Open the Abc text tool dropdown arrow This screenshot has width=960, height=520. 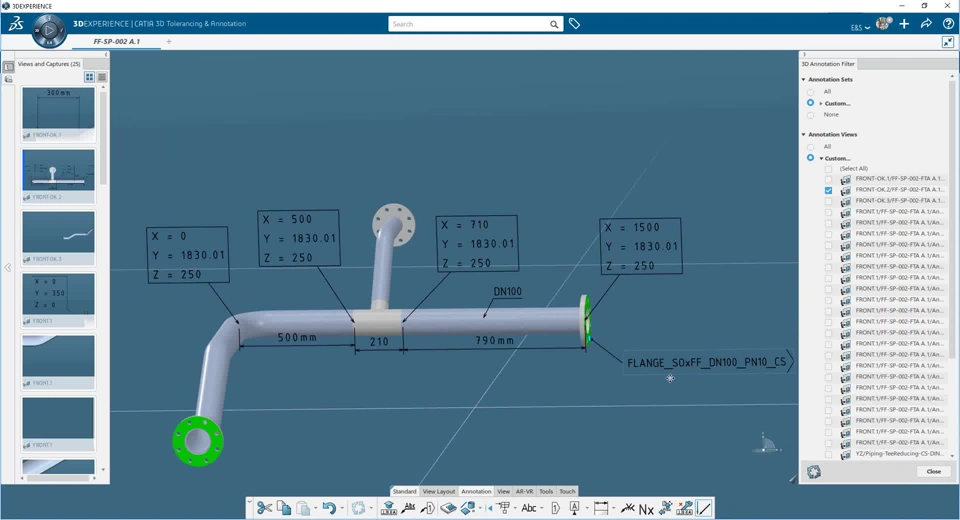[x=542, y=508]
